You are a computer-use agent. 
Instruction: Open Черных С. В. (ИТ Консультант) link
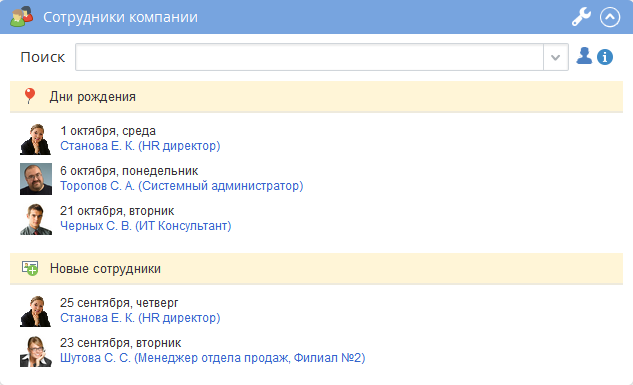(146, 226)
